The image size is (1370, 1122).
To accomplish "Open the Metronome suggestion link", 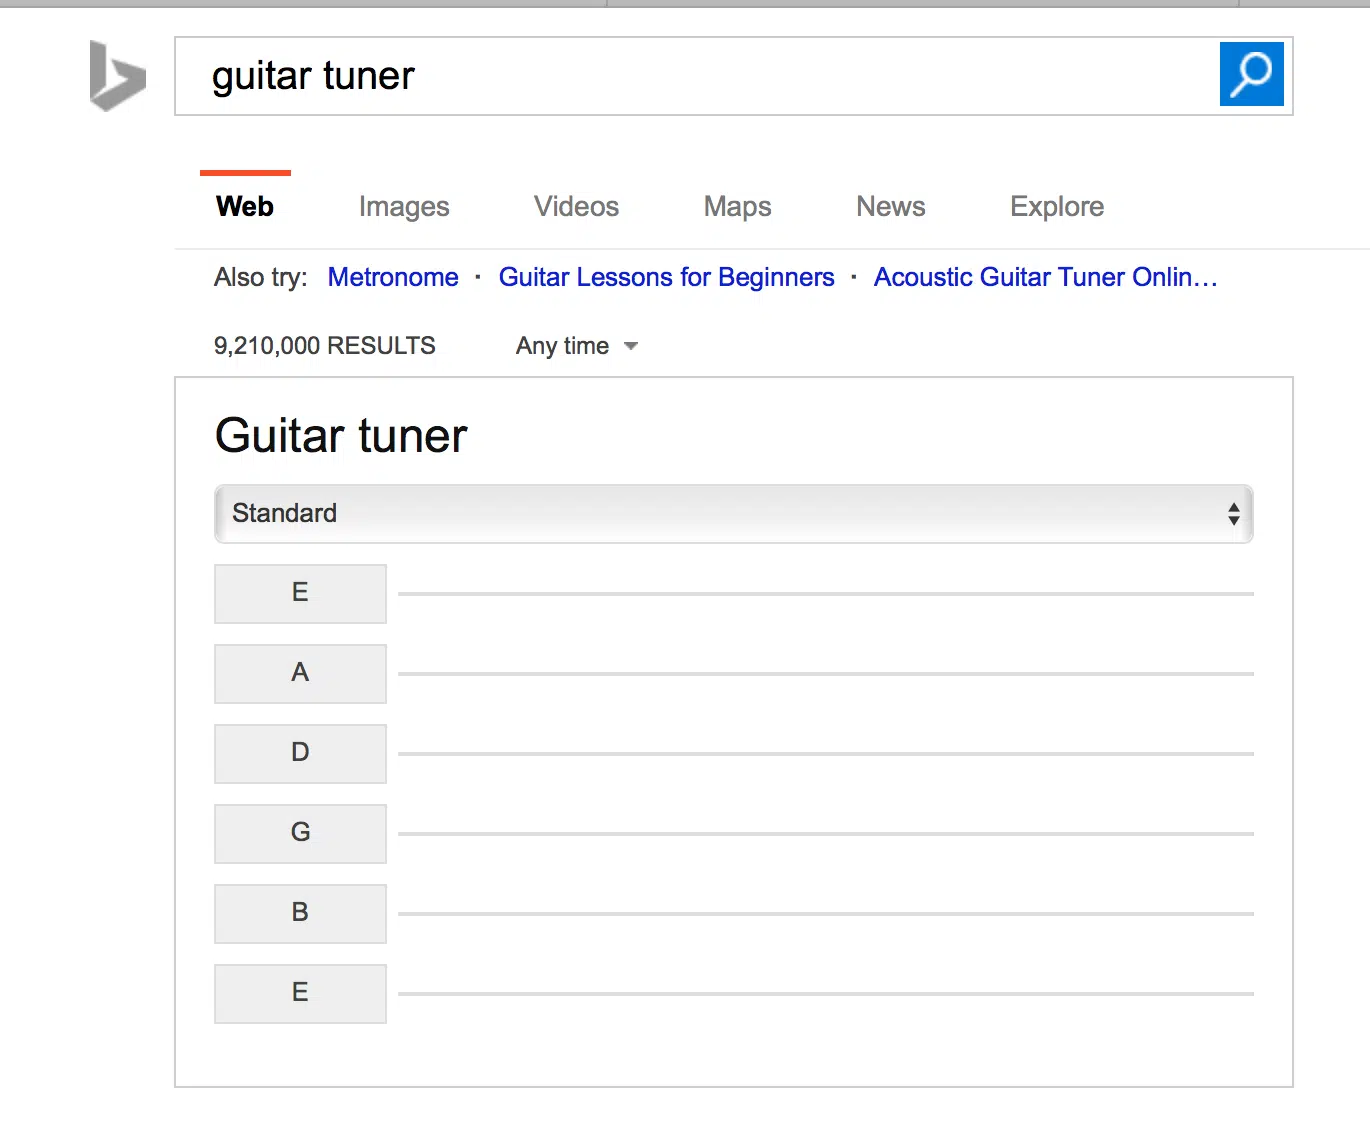I will pos(392,277).
